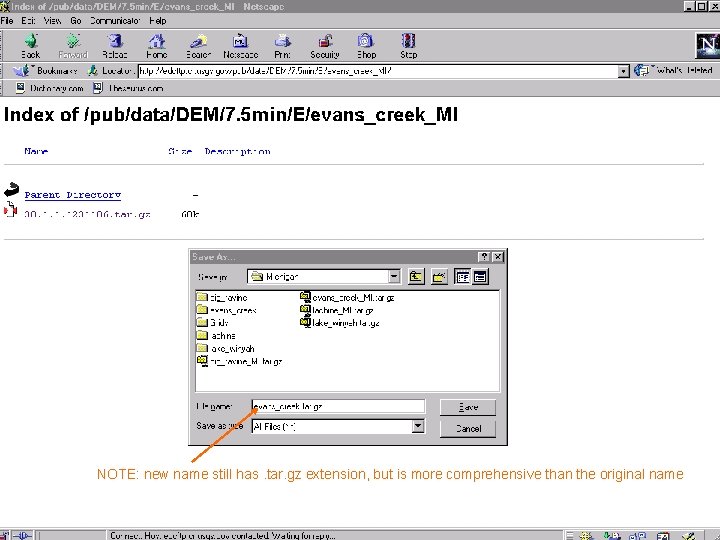Click the parent directory back-arrow icon
The image size is (720, 540).
(x=11, y=189)
